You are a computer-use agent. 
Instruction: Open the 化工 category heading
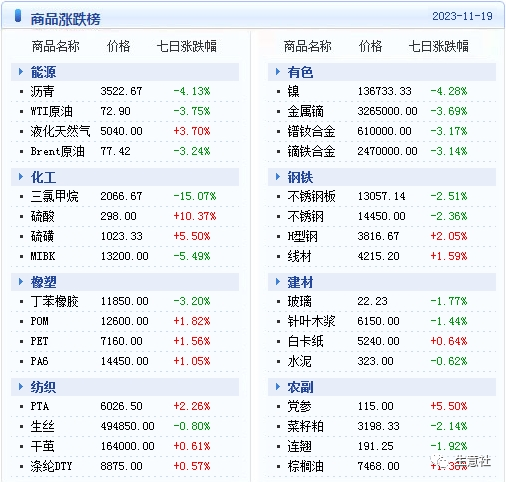(x=43, y=177)
